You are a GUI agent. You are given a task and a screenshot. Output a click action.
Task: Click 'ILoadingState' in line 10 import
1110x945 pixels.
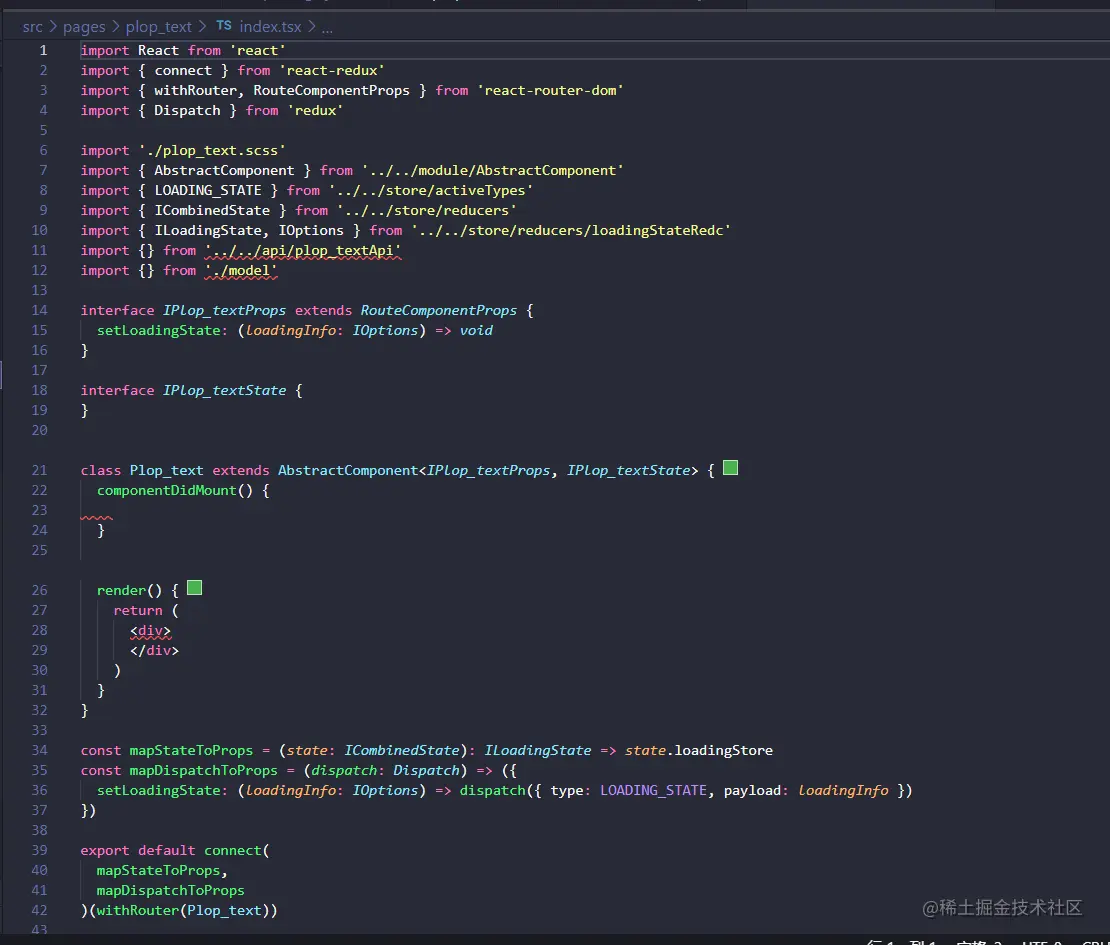210,231
